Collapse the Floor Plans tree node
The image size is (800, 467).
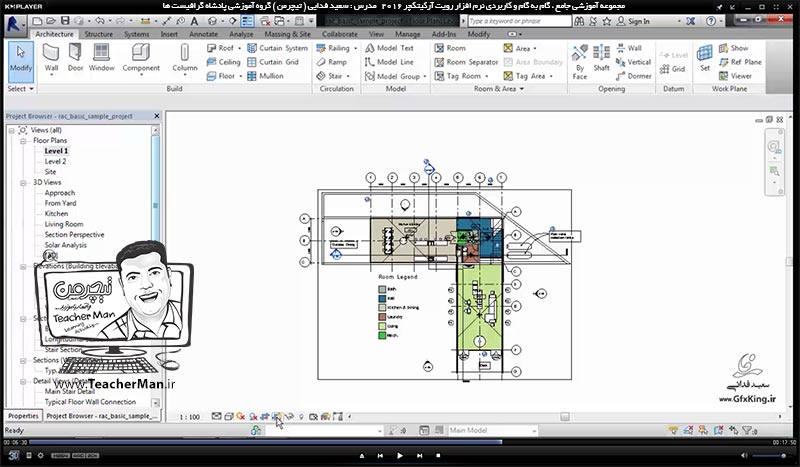click(23, 141)
